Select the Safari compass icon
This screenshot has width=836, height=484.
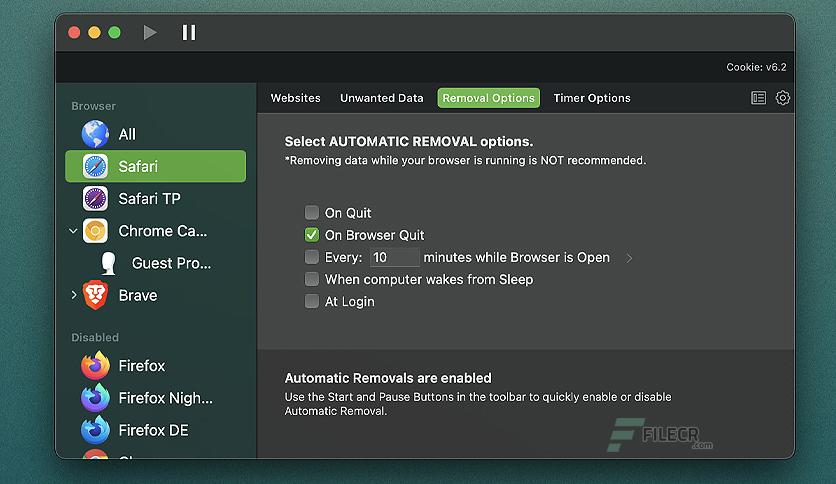point(95,166)
